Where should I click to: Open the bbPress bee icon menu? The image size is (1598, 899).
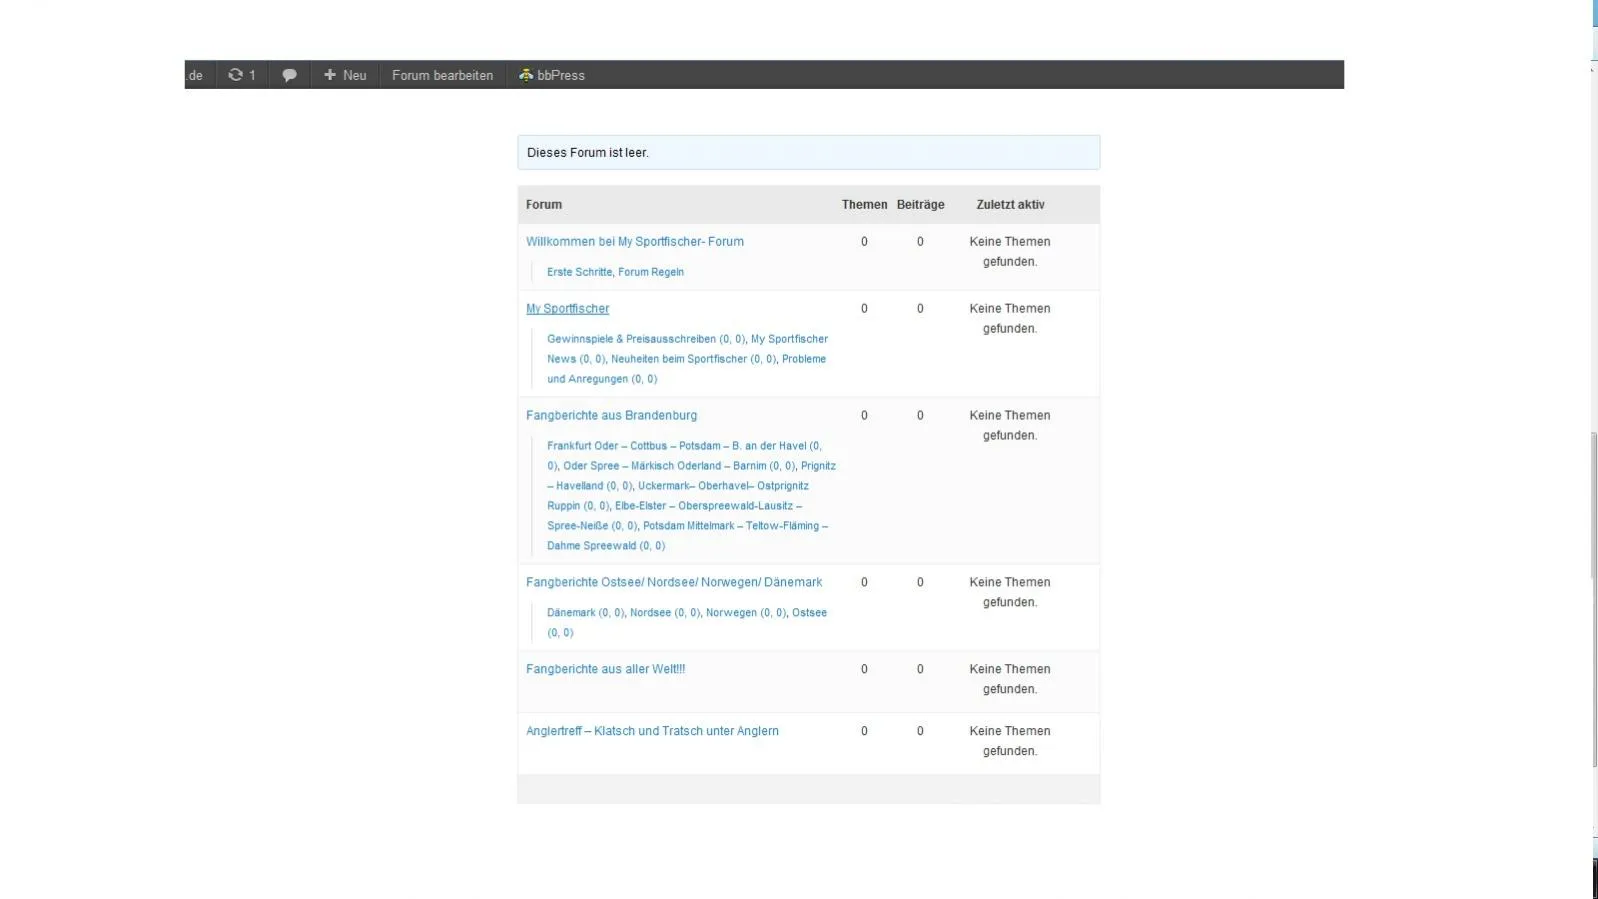pyautogui.click(x=526, y=75)
